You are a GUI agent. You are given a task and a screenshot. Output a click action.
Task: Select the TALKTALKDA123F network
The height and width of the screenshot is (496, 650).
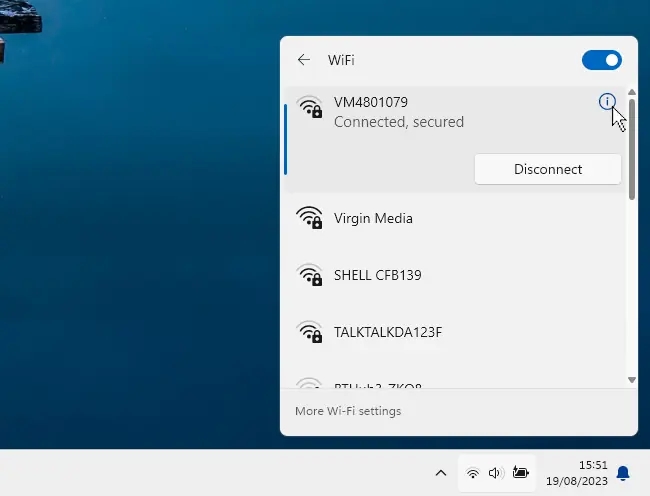coord(455,332)
